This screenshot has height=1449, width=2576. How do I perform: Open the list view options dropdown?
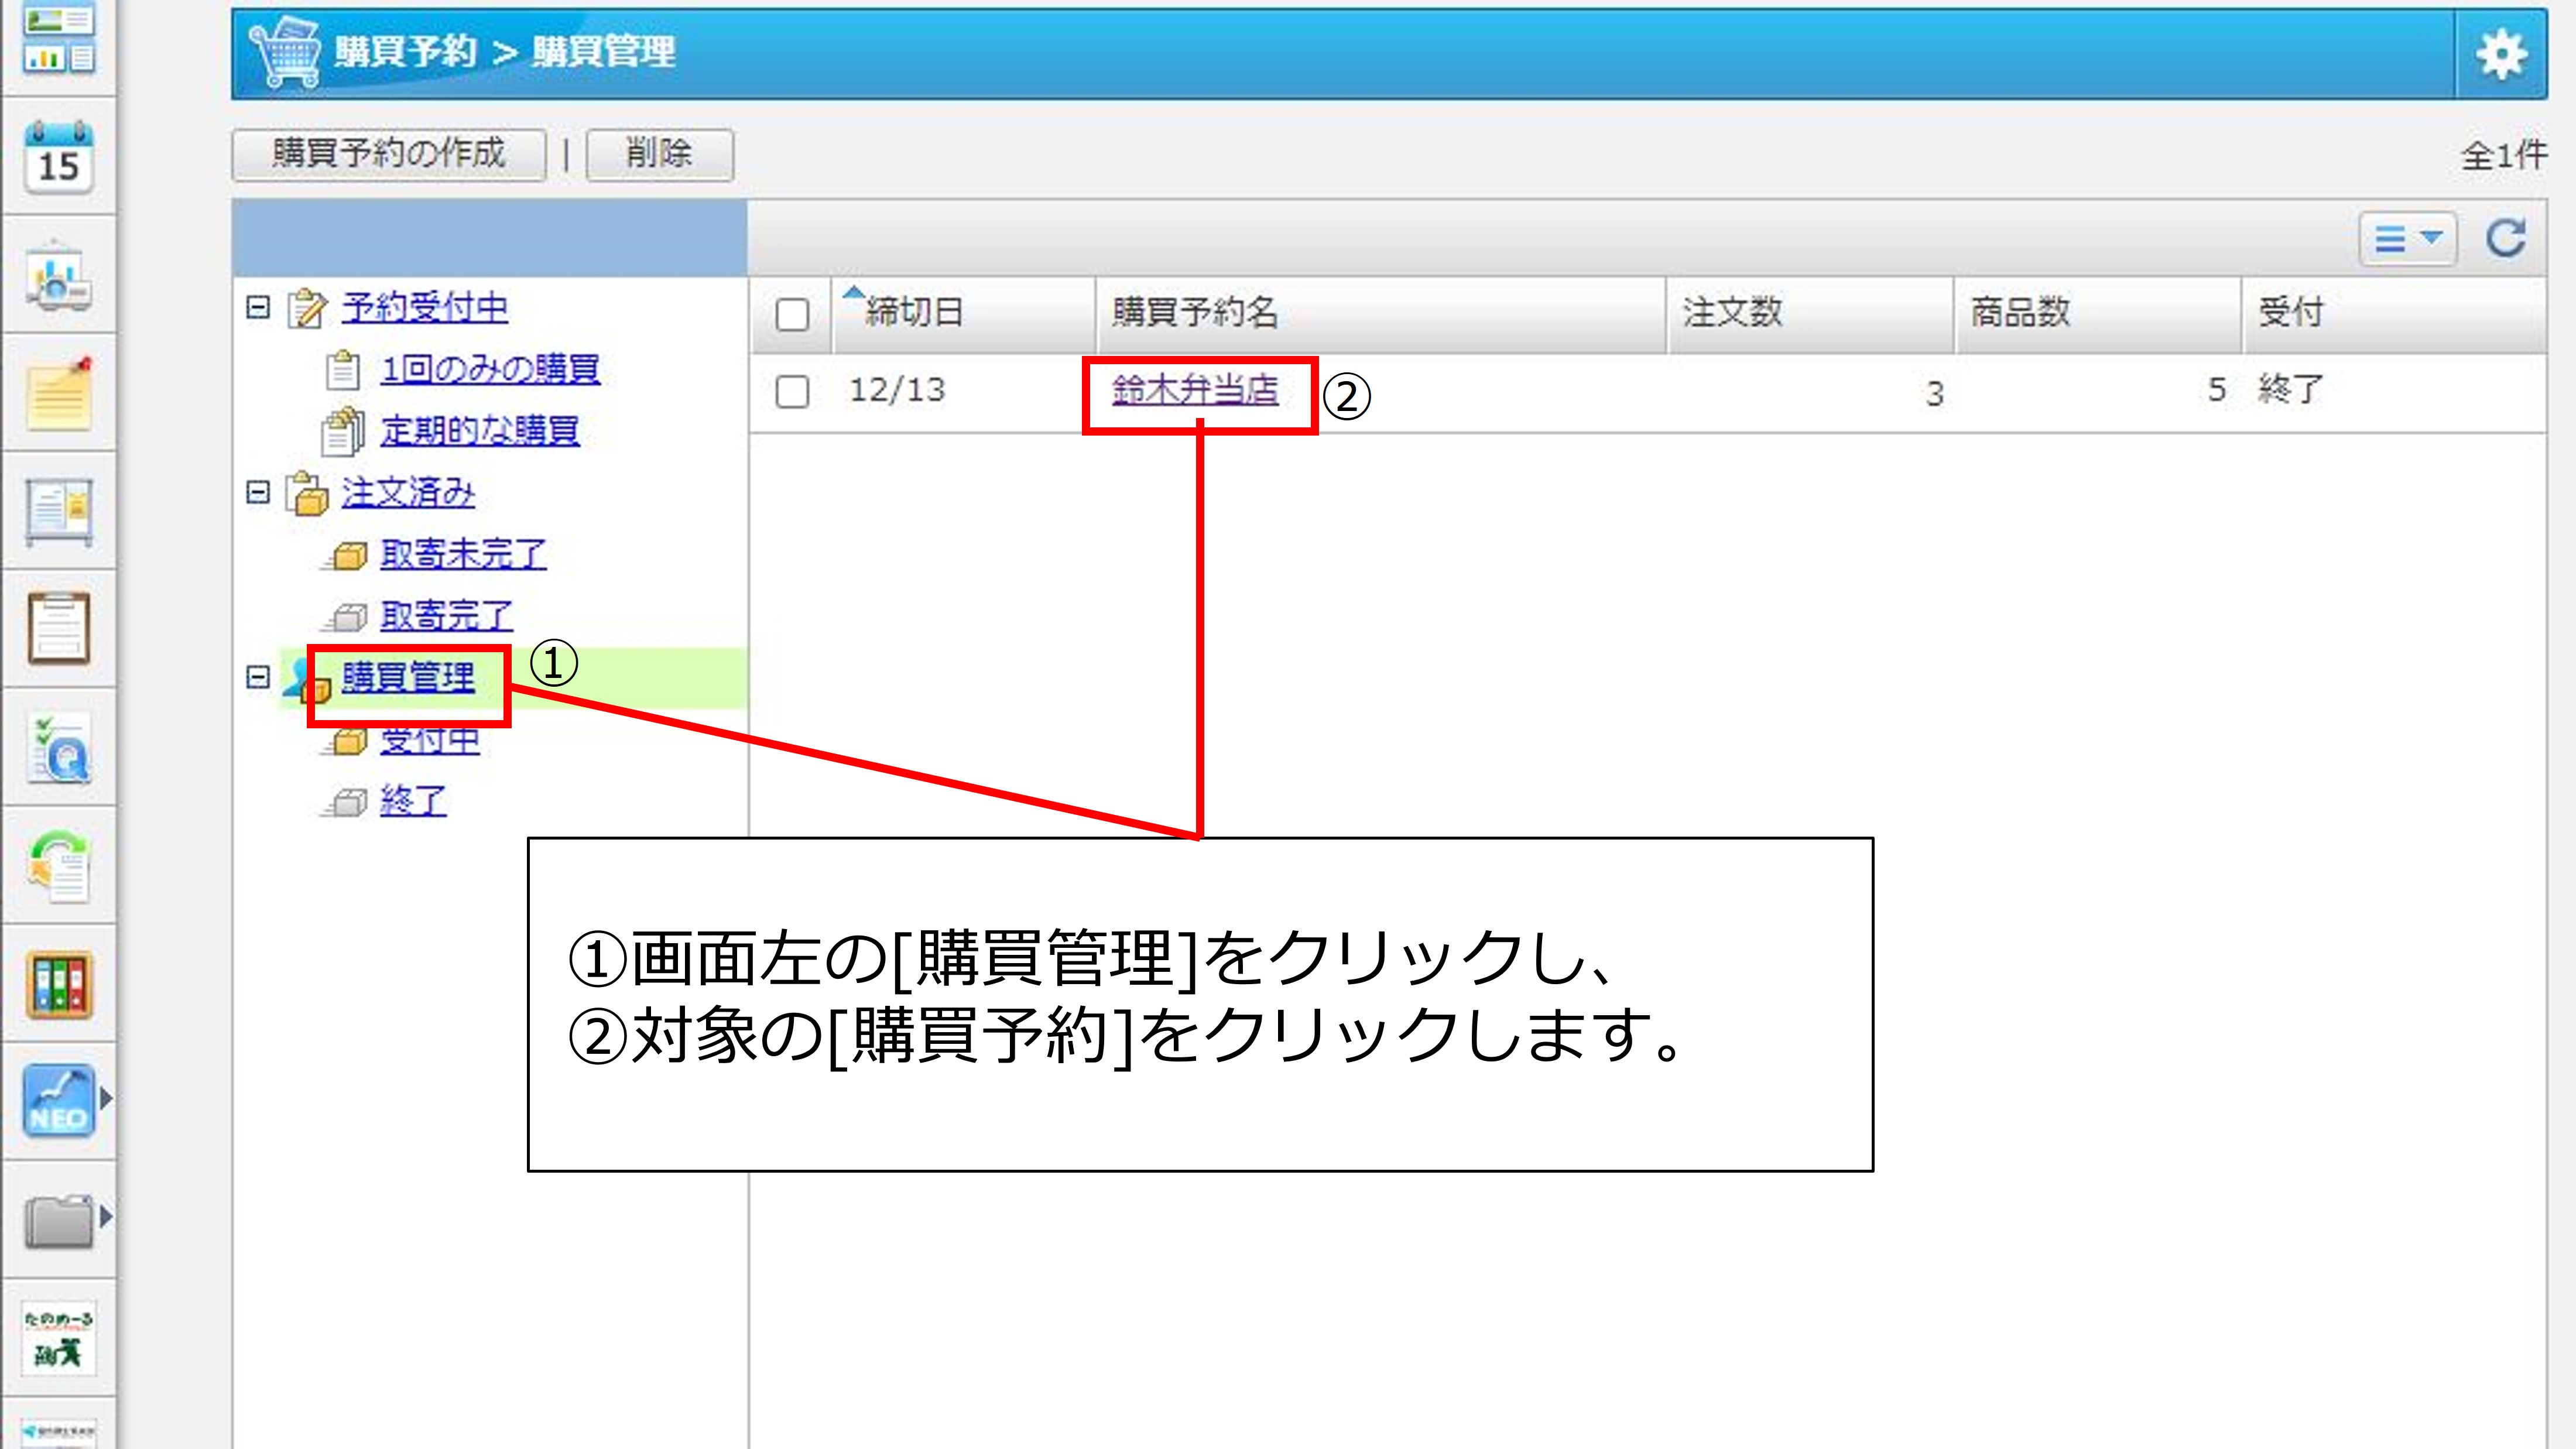point(2407,239)
